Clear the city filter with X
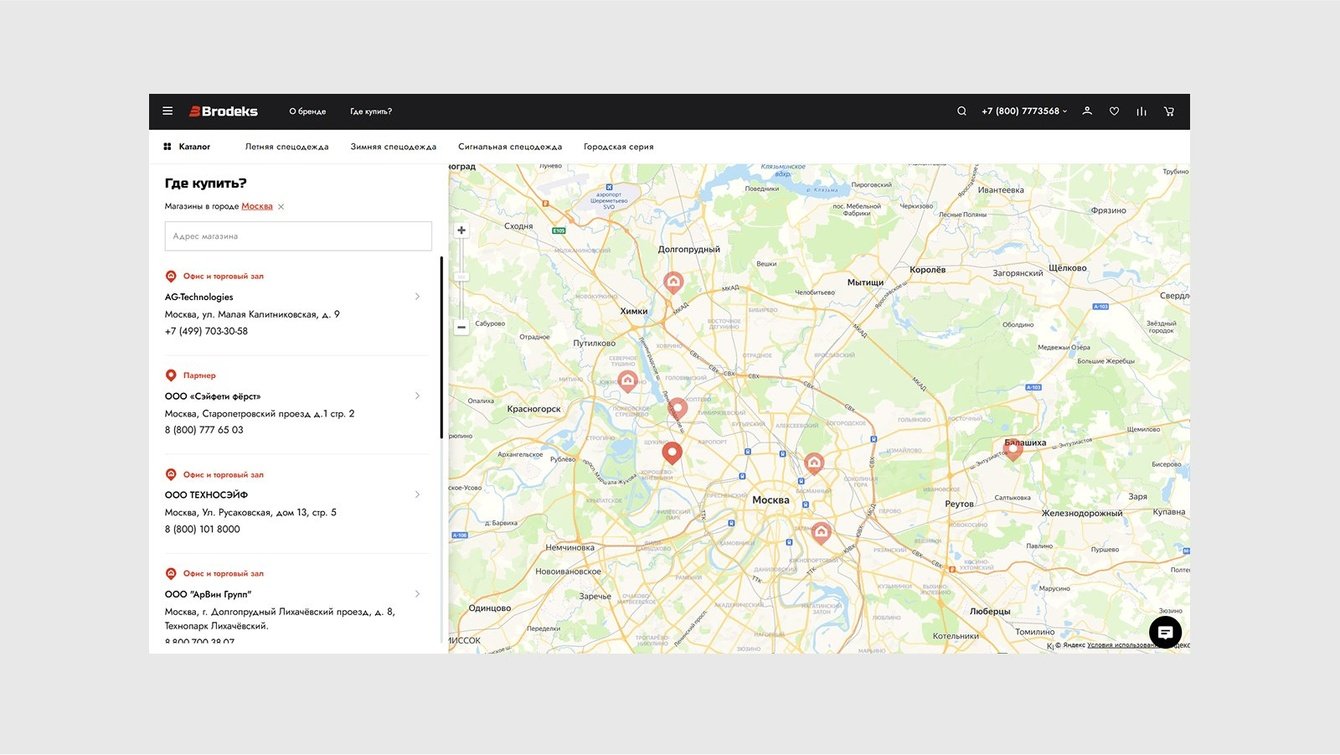This screenshot has width=1340, height=755. pyautogui.click(x=281, y=207)
